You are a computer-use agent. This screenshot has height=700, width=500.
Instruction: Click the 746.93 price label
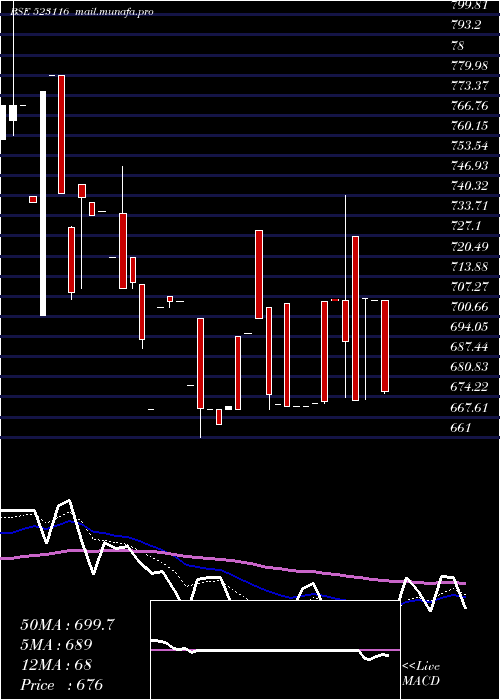[471, 166]
